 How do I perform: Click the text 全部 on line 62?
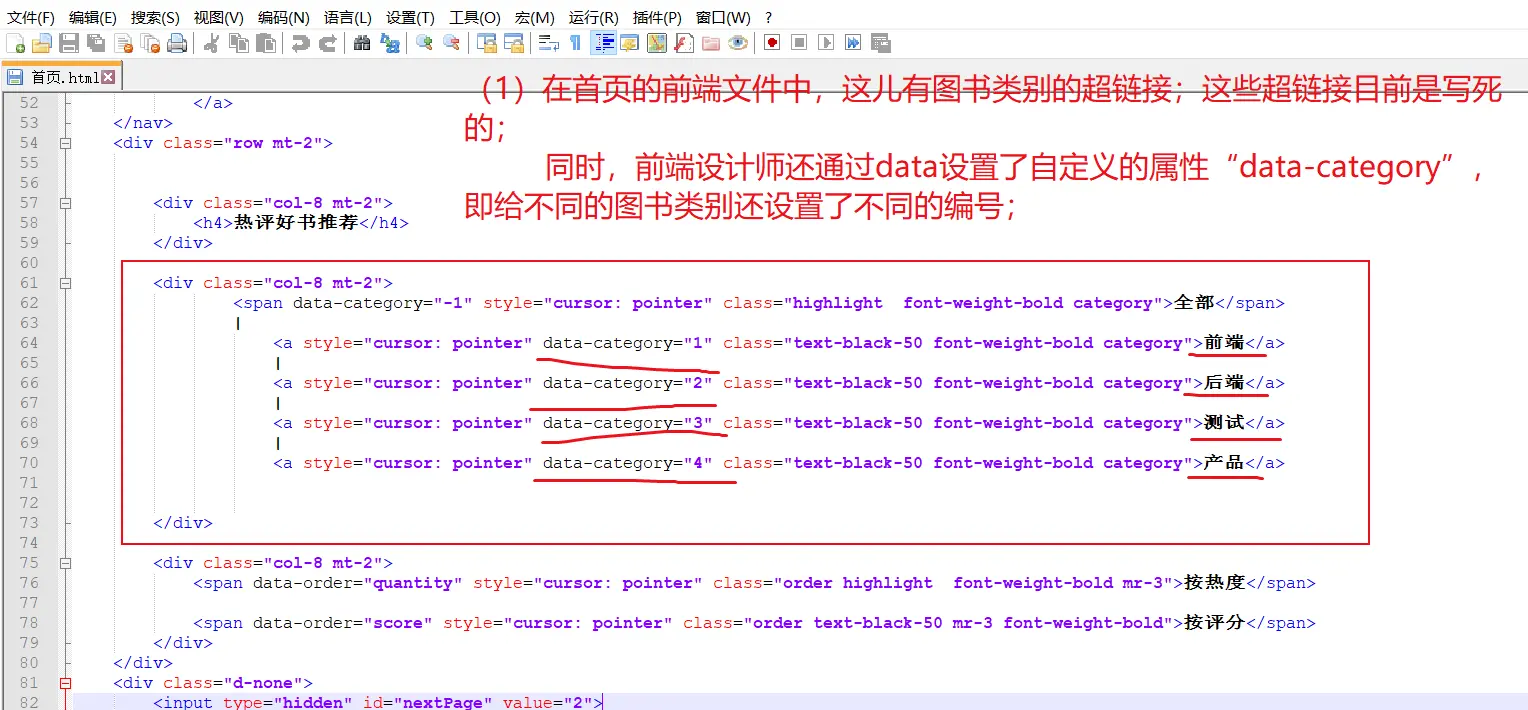[x=1194, y=303]
